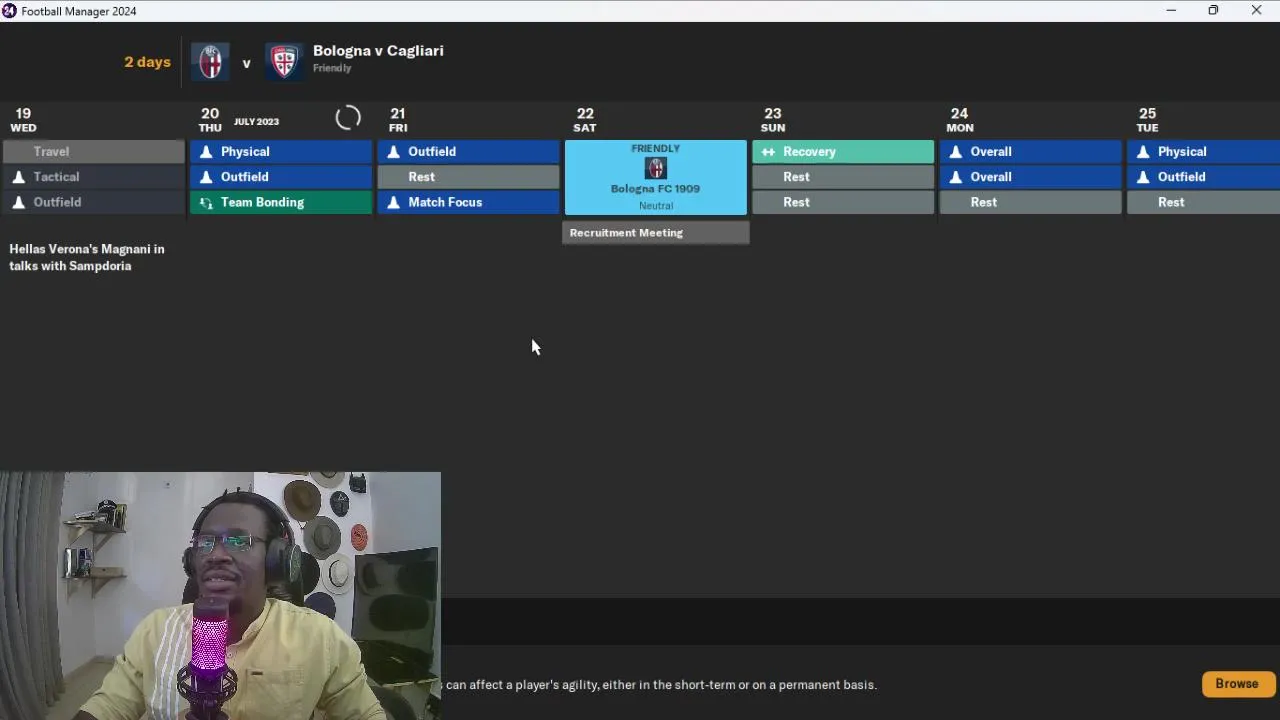Select Friday Match Focus session

pyautogui.click(x=468, y=202)
